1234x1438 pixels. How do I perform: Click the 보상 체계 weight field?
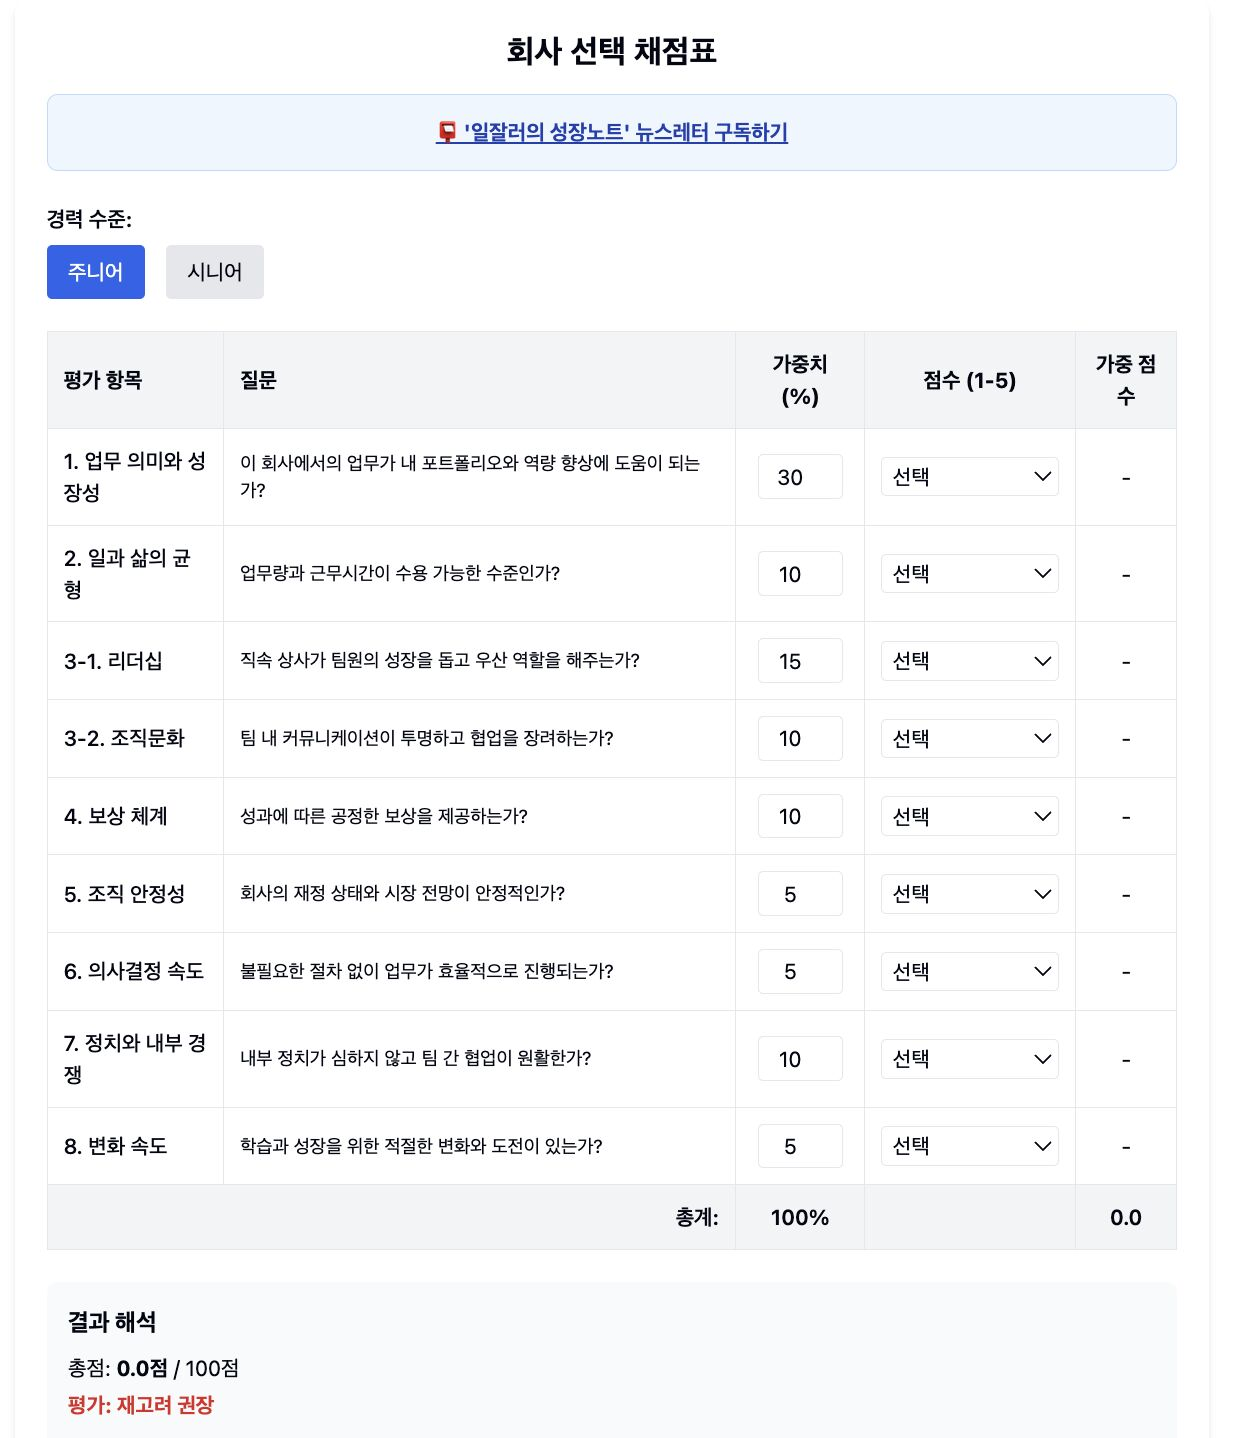pos(799,815)
